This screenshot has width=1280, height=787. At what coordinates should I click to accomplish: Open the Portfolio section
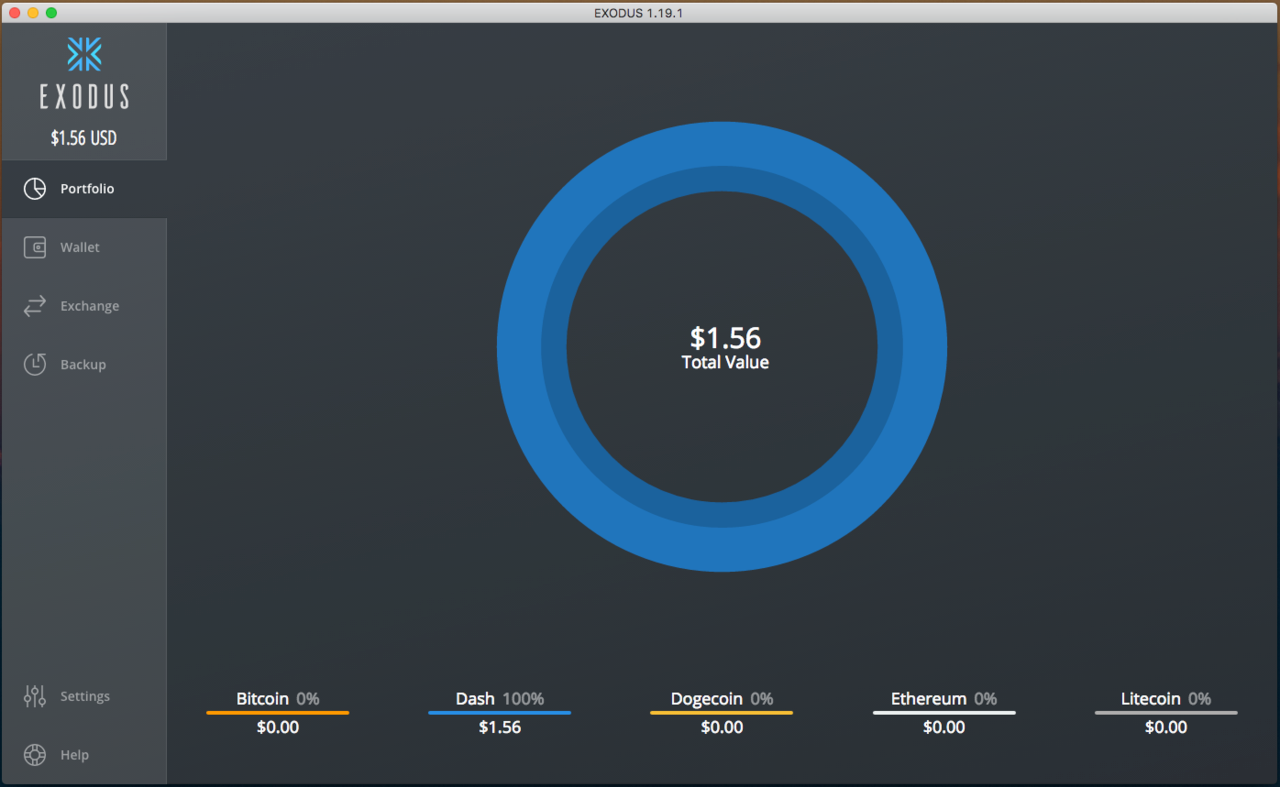[84, 189]
